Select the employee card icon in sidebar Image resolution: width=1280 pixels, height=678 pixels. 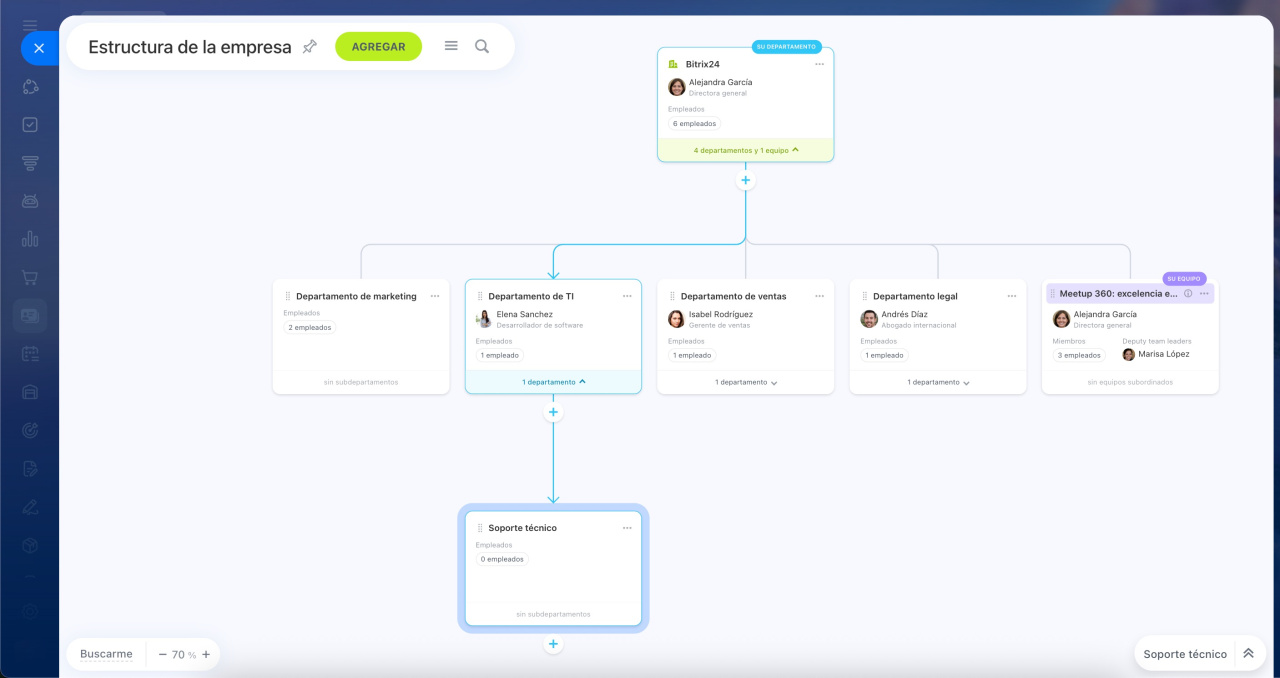coord(30,315)
